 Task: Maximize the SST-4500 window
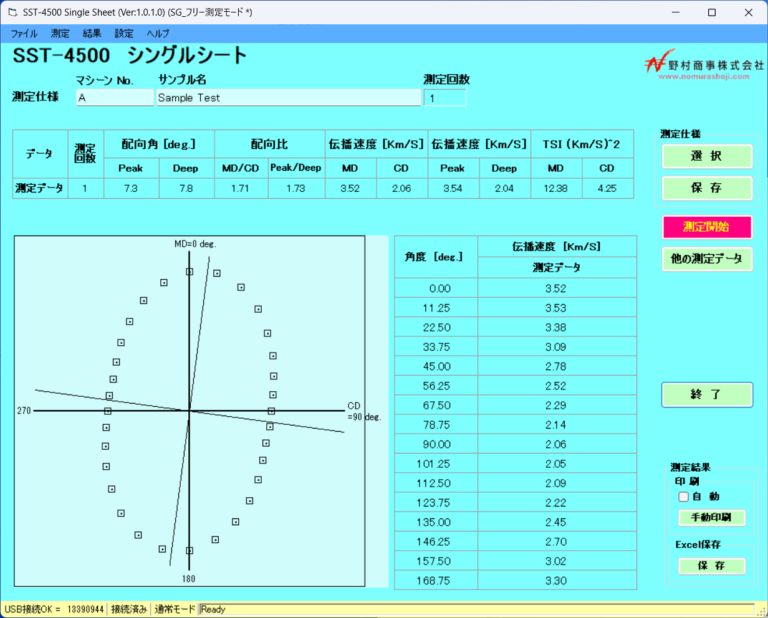pyautogui.click(x=712, y=12)
